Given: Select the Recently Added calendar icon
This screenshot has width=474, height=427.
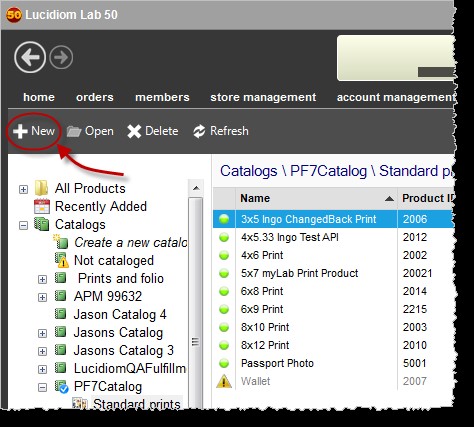Looking at the screenshot, I should [x=42, y=206].
